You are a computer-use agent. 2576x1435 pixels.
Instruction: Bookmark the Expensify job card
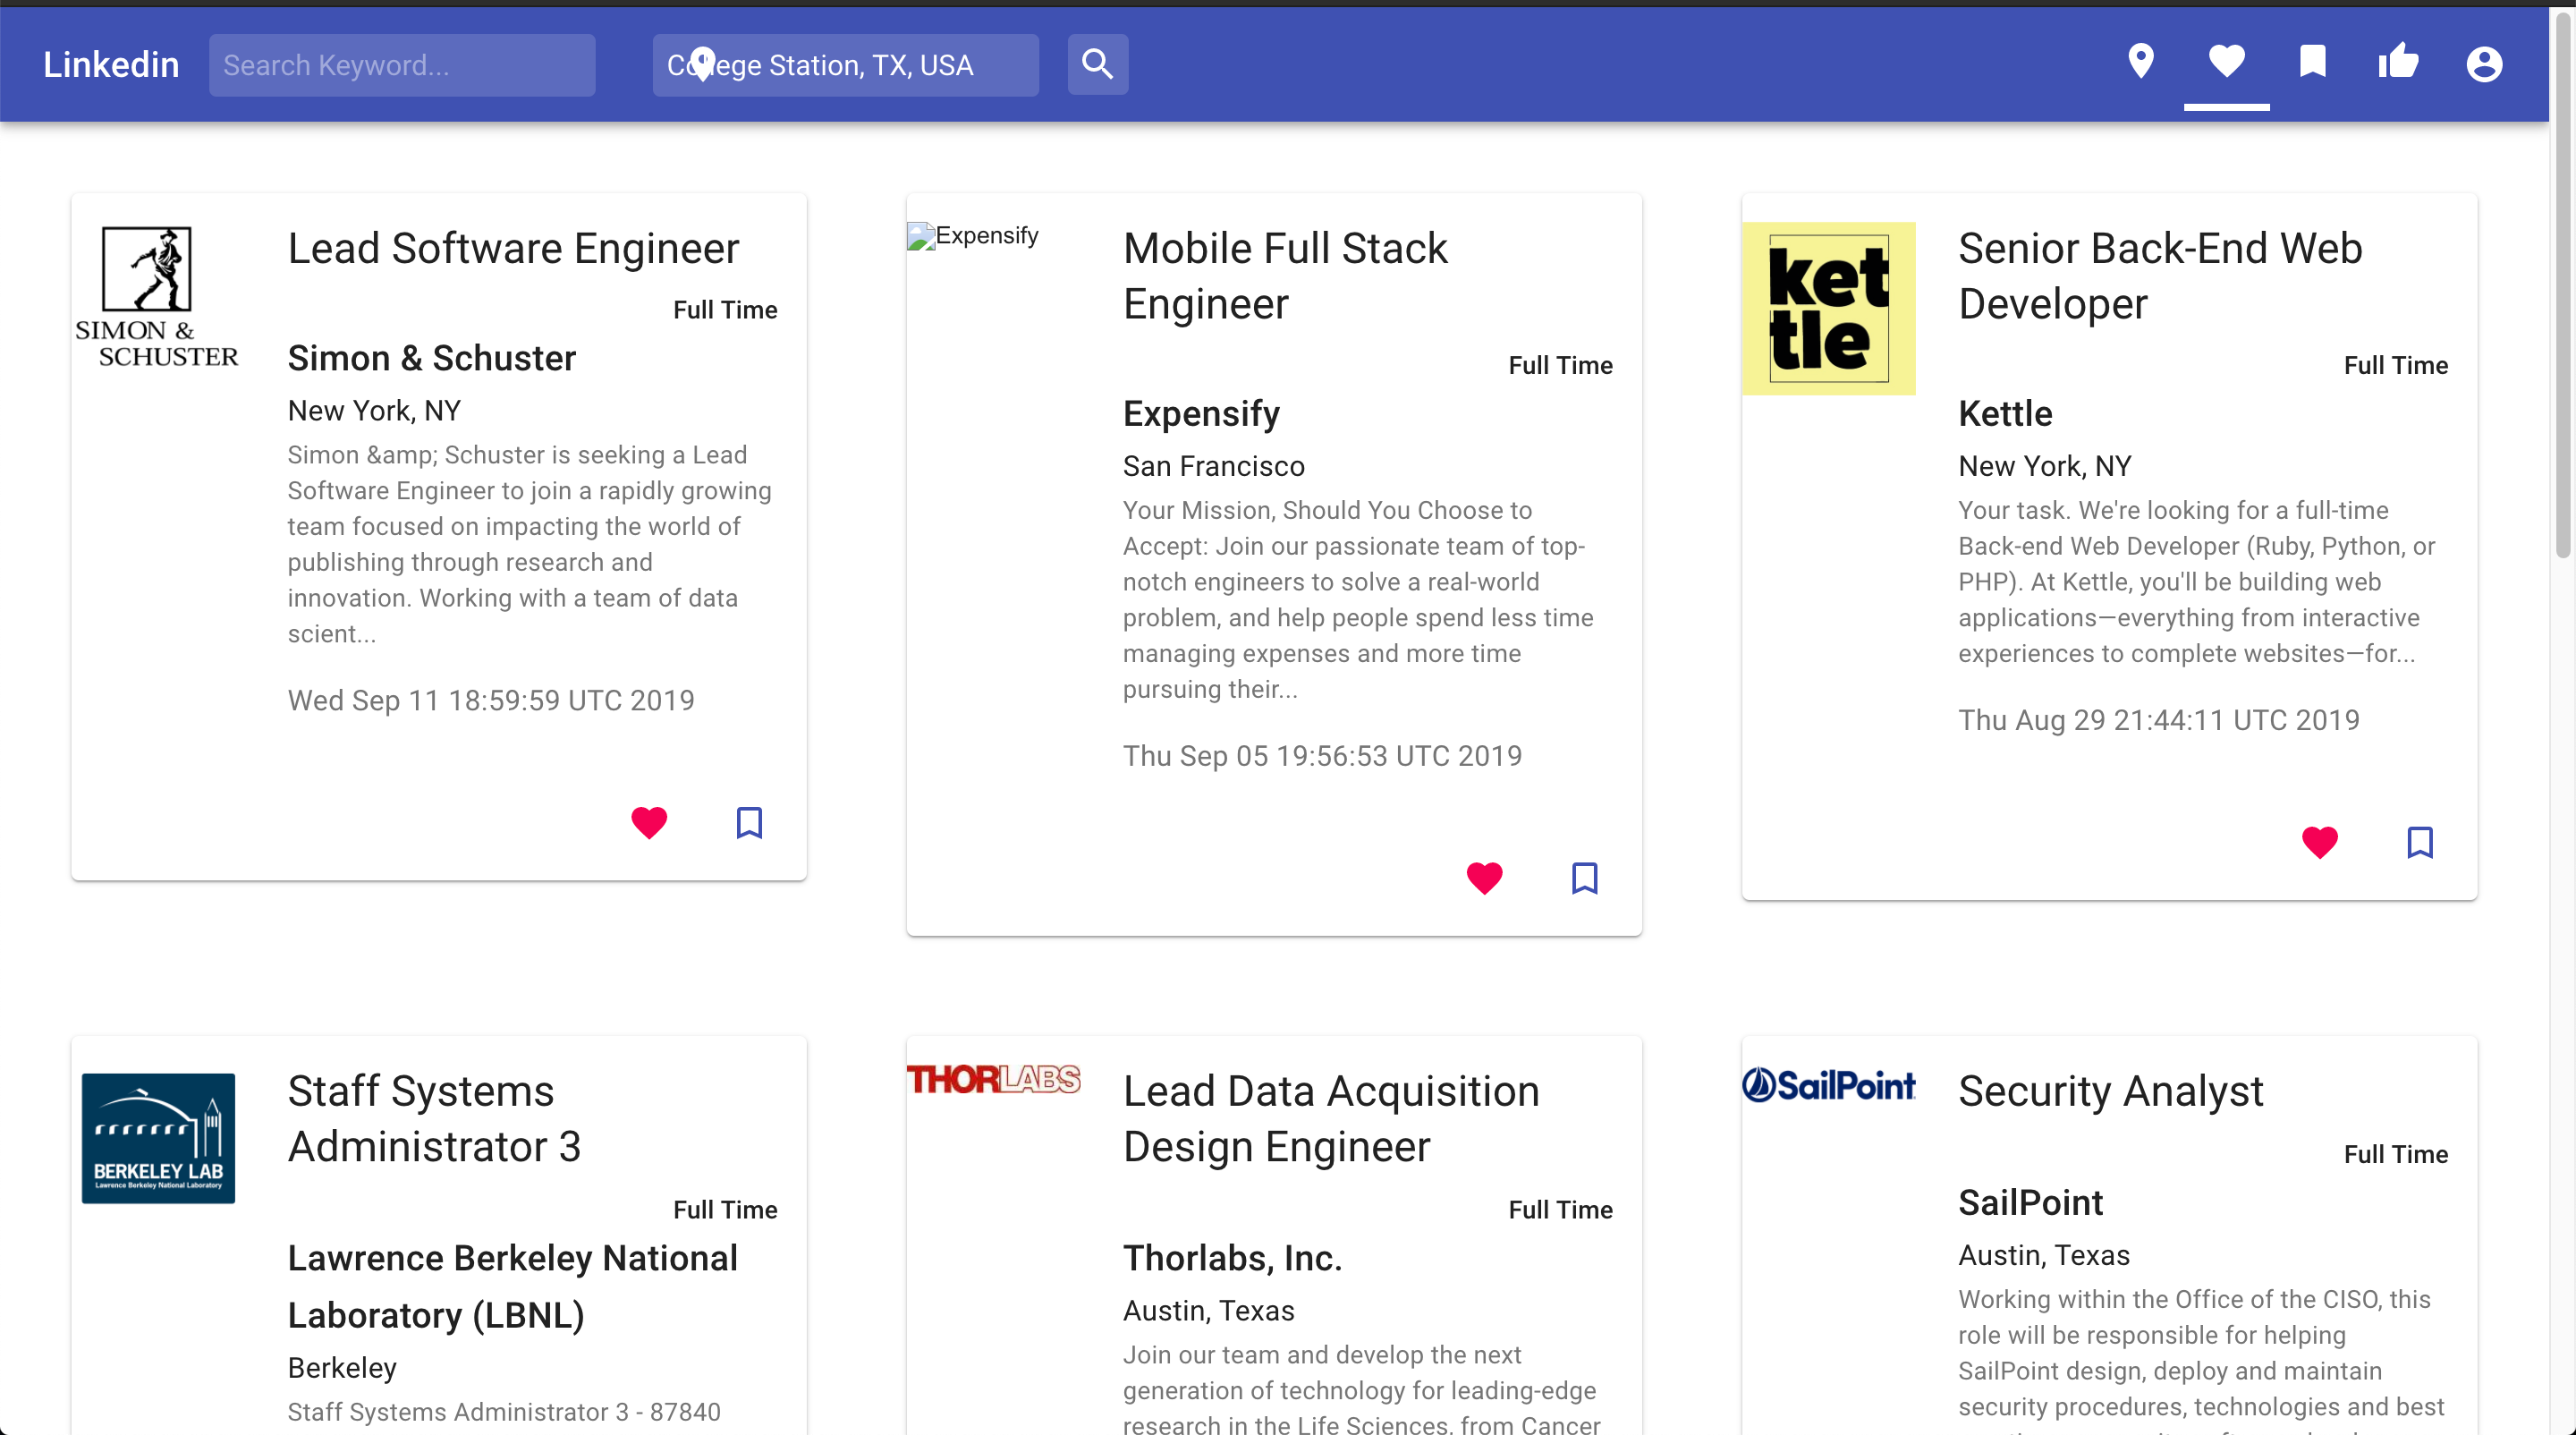point(1584,877)
